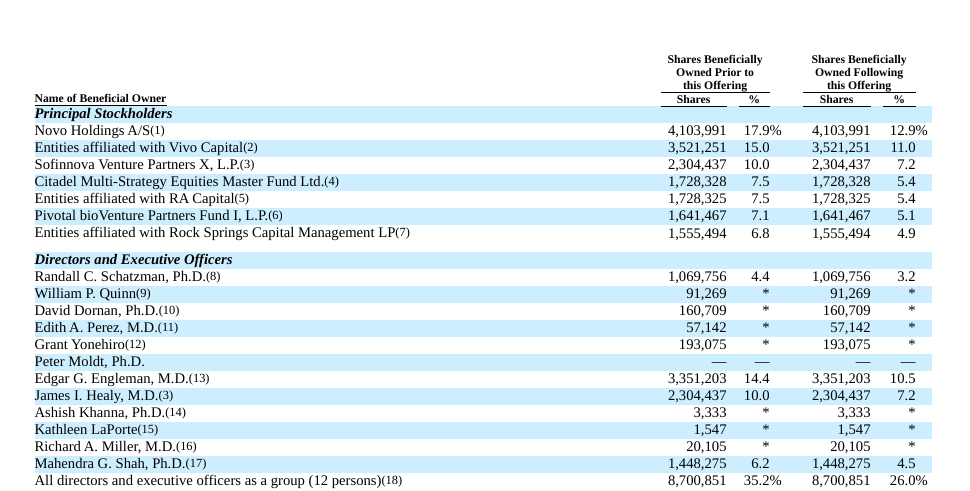Select Citadel prior shares value 1,728,328
970x491 pixels.
[697, 182]
